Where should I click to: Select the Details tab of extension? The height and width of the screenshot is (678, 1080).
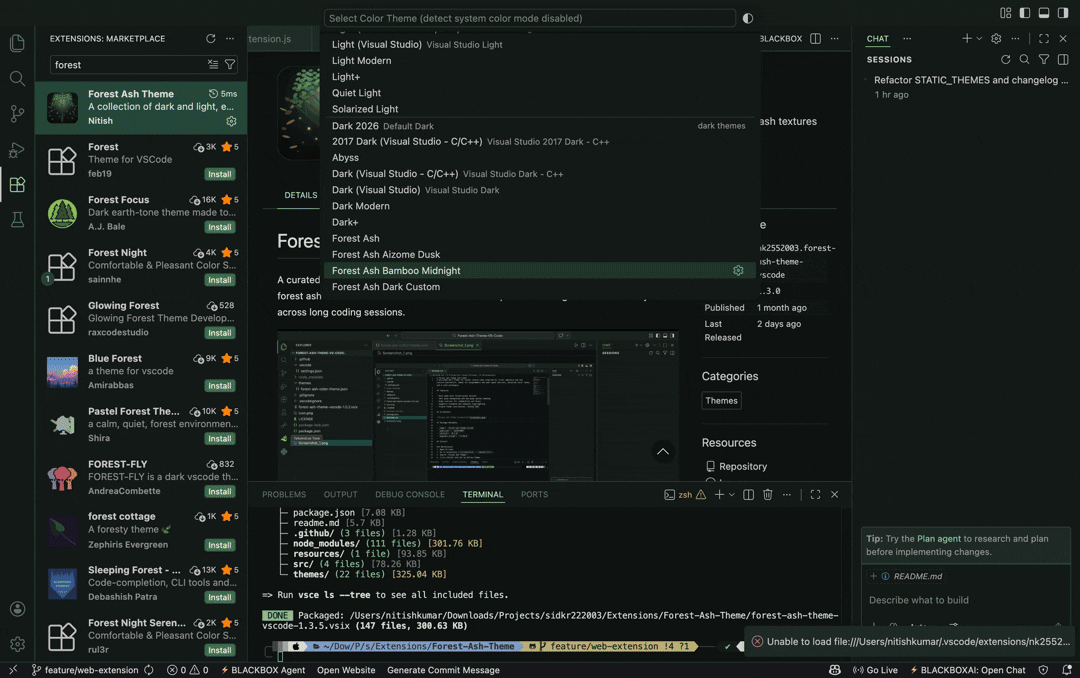click(301, 196)
